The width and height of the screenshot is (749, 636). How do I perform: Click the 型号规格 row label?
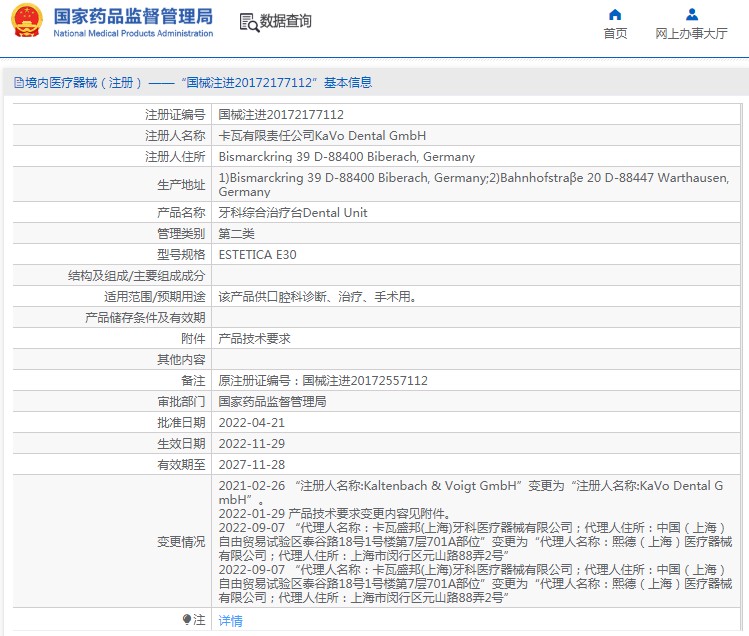coord(181,255)
